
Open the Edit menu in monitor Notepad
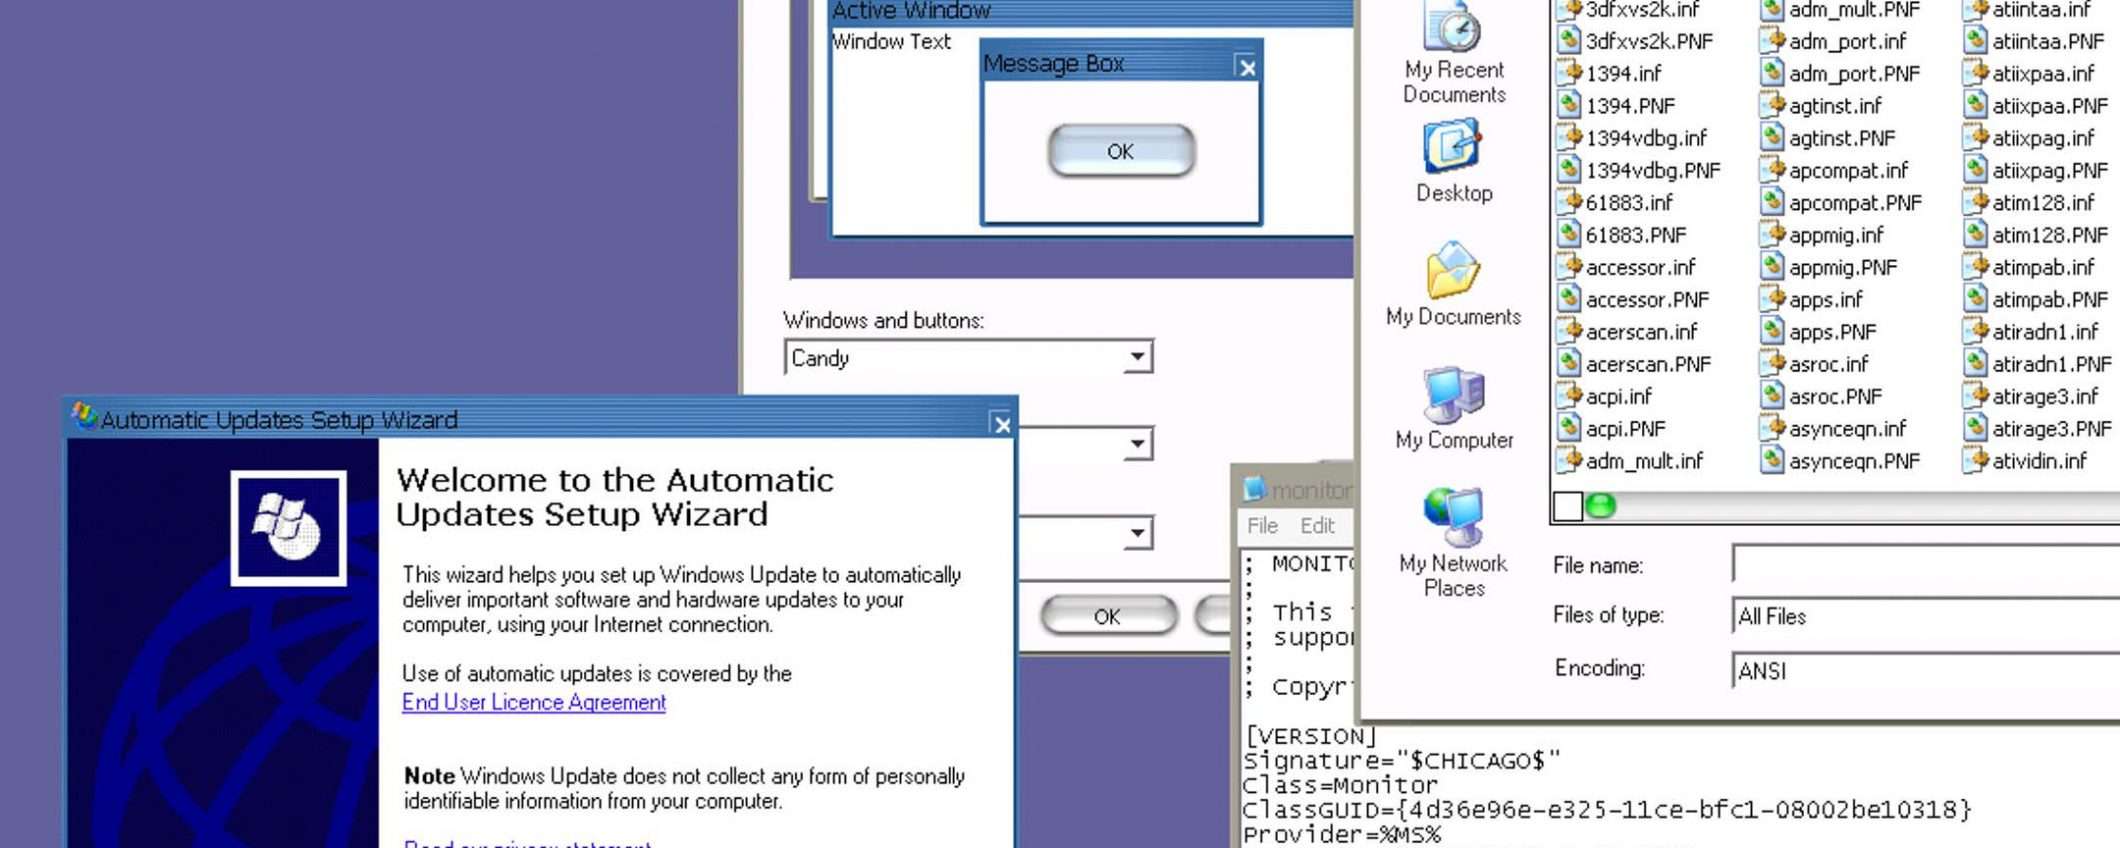coord(1317,525)
